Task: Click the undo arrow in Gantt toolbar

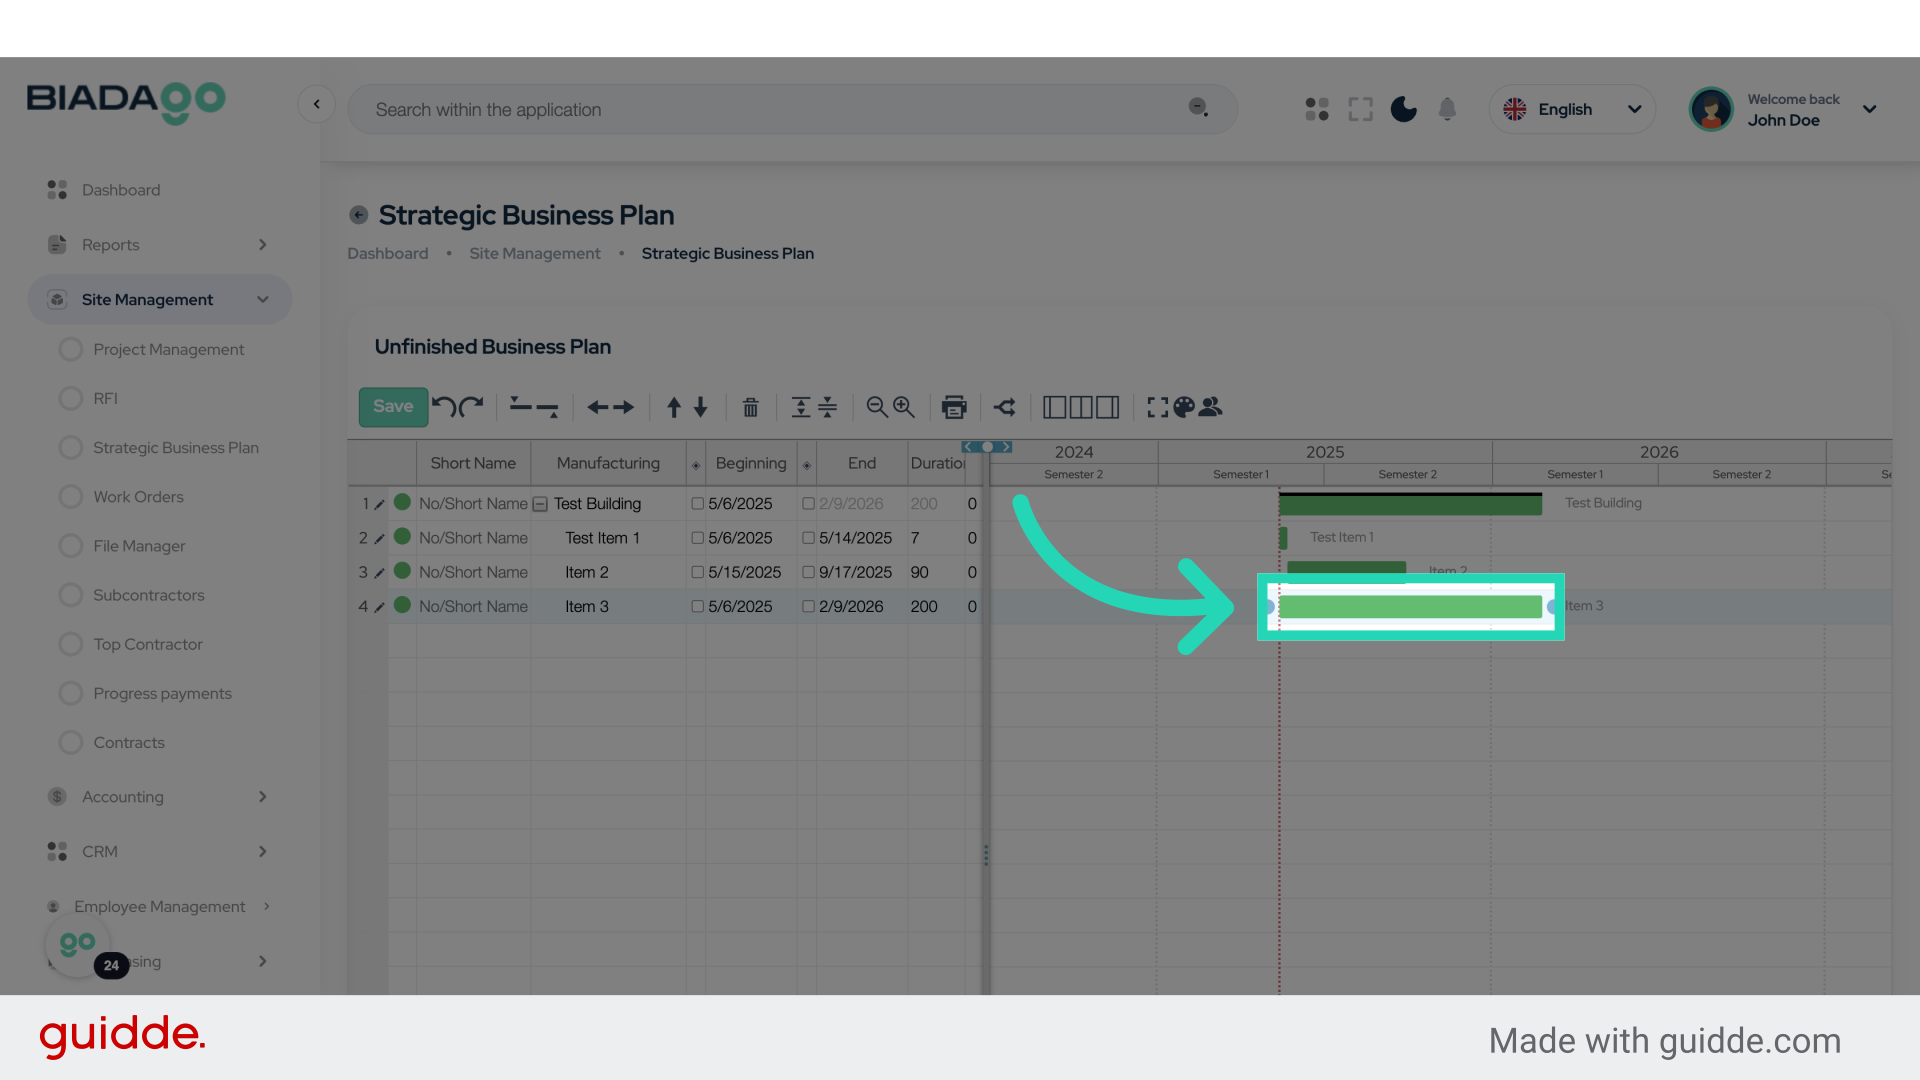Action: [444, 407]
